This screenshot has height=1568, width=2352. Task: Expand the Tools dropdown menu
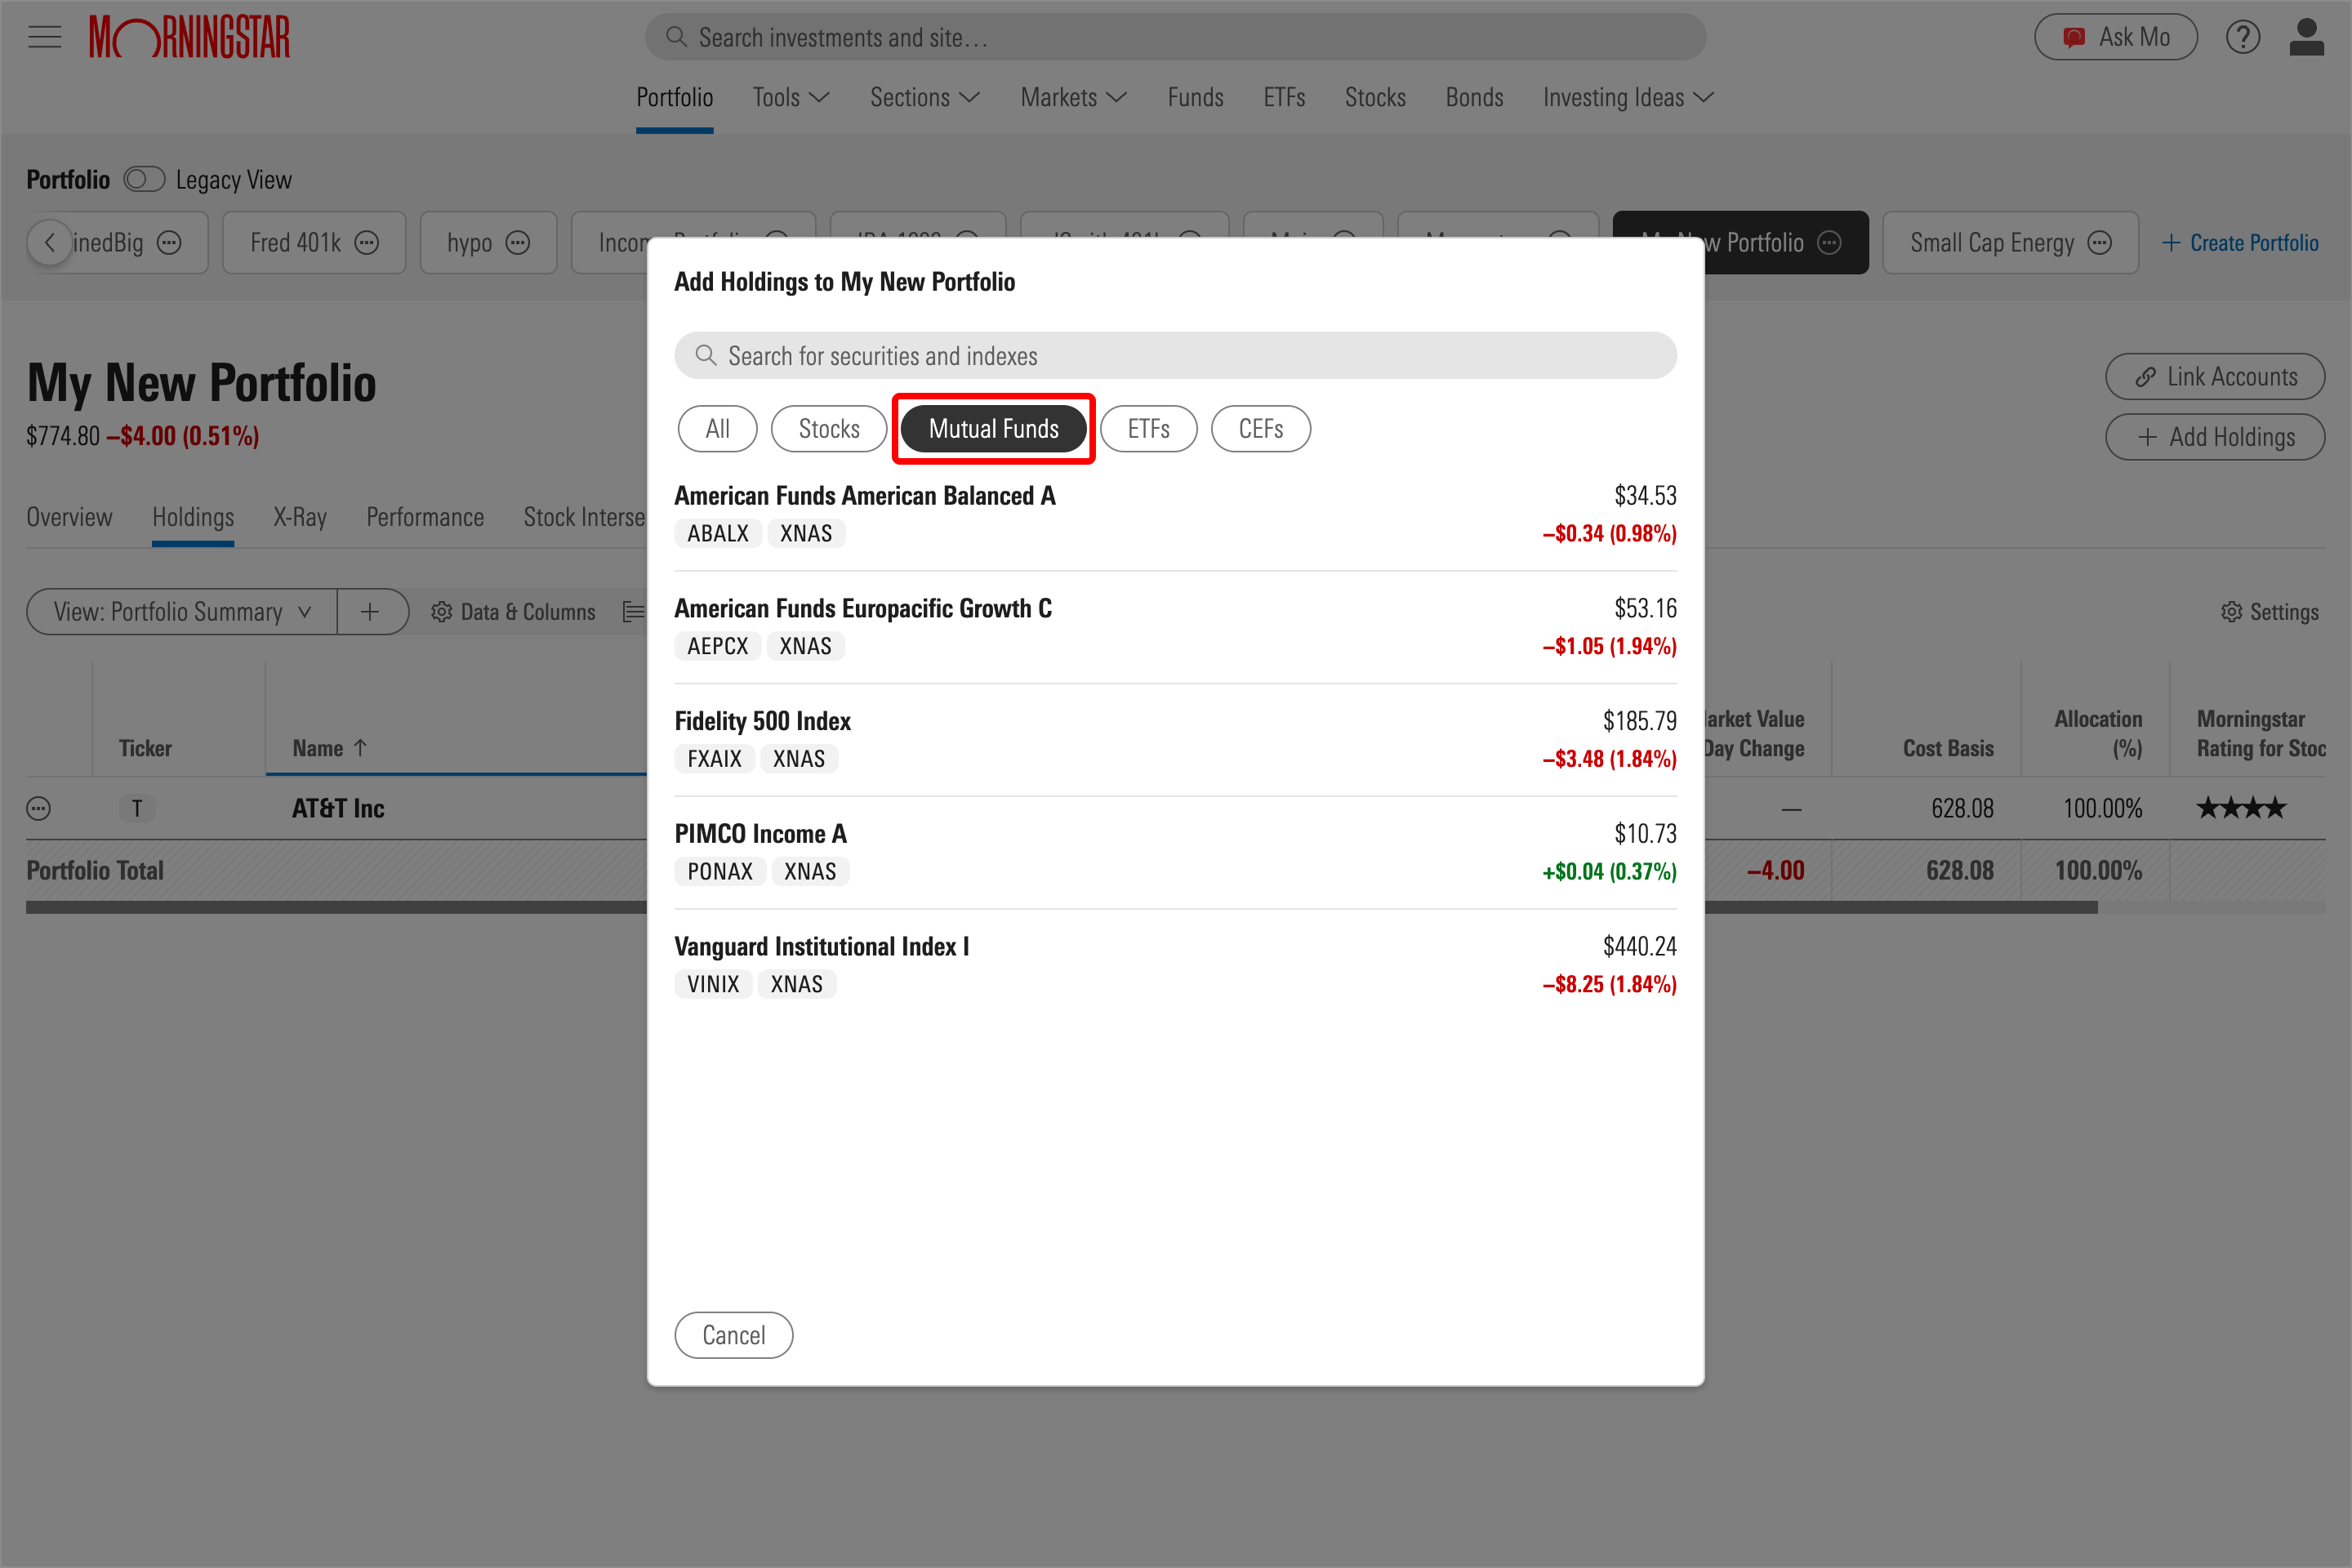tap(791, 97)
